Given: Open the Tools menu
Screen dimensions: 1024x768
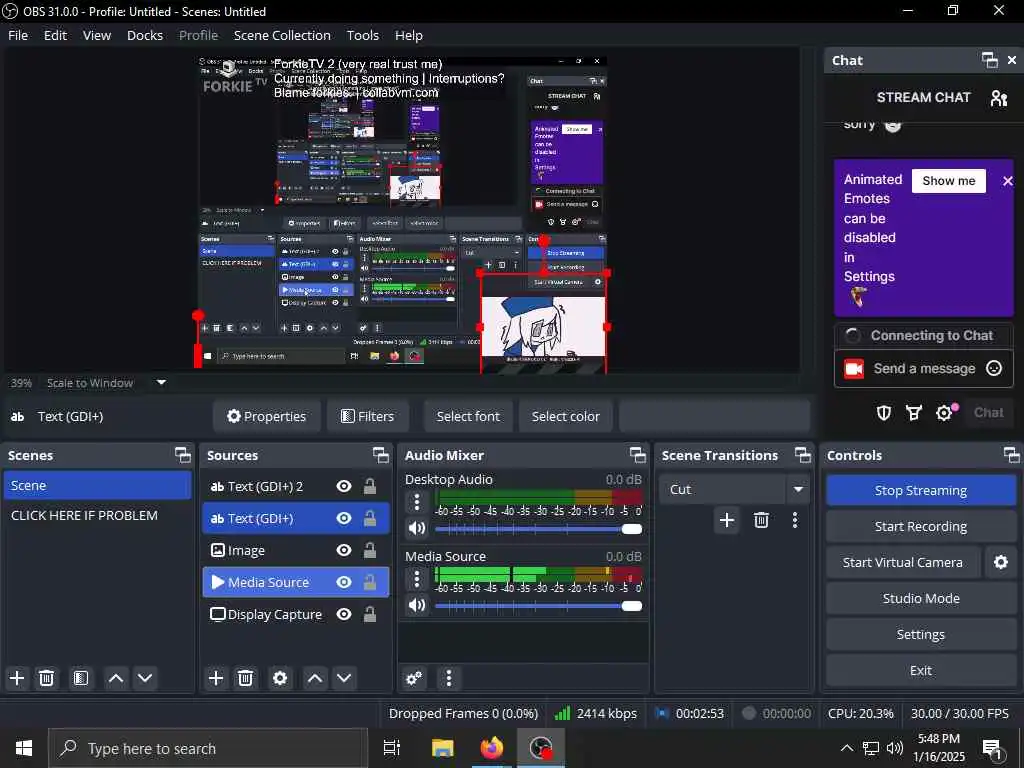Looking at the screenshot, I should coord(362,35).
